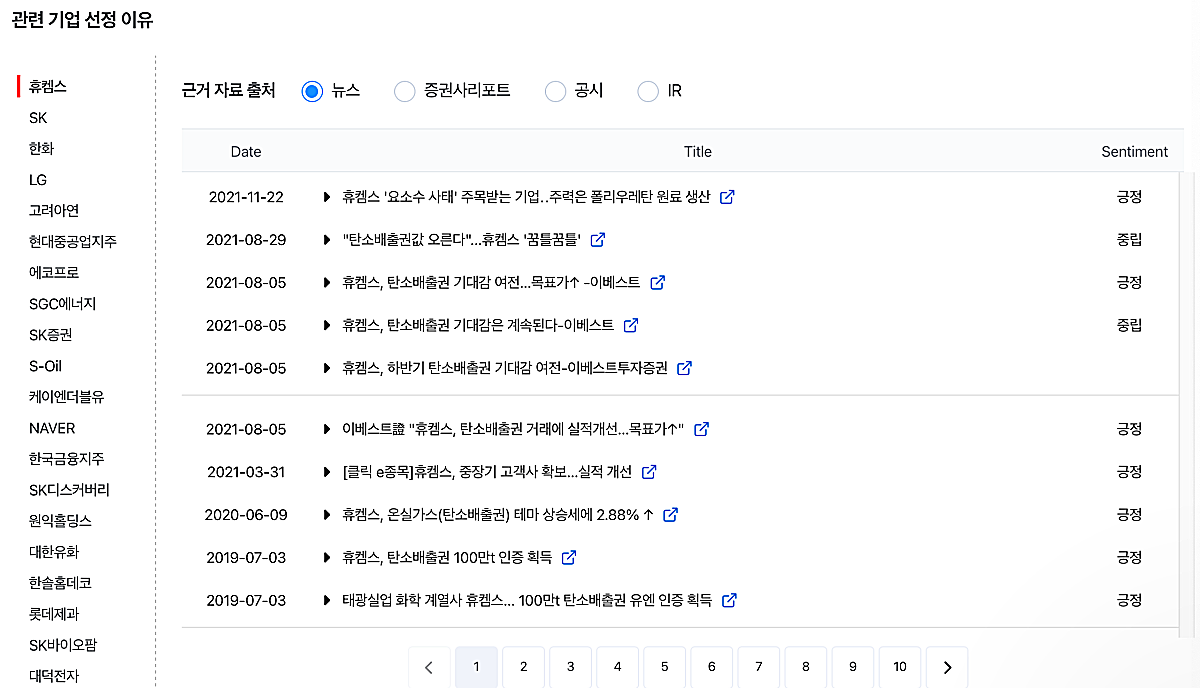Select the 뉴스 source radio button
The width and height of the screenshot is (1200, 688).
click(x=312, y=91)
